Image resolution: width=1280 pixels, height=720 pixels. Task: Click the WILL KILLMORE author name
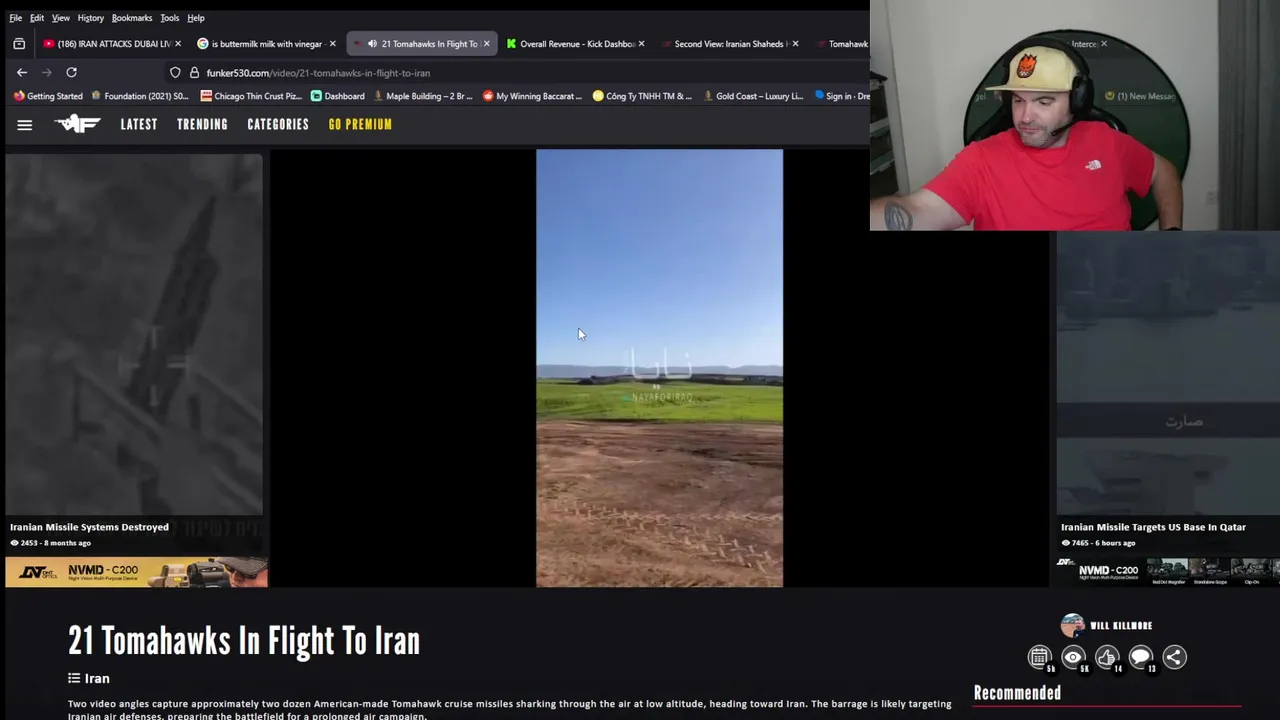[x=1121, y=626]
